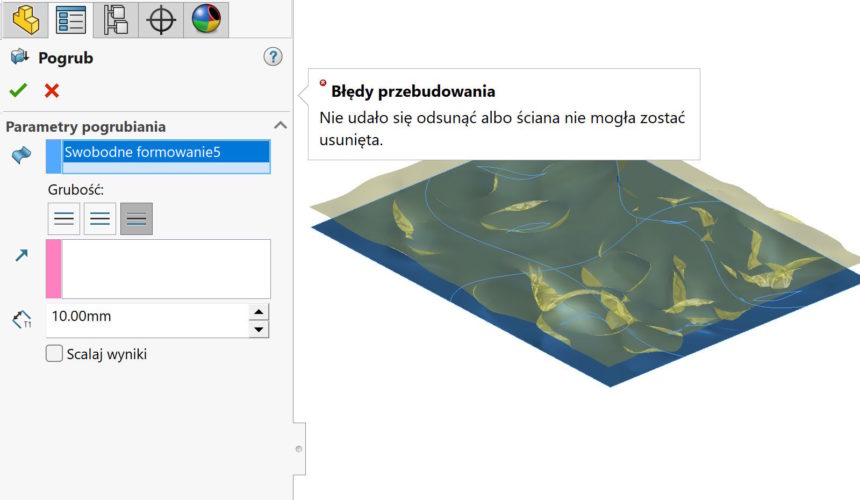This screenshot has width=860, height=500.
Task: Enable the Scalaj wyniki checkbox
Action: click(54, 353)
